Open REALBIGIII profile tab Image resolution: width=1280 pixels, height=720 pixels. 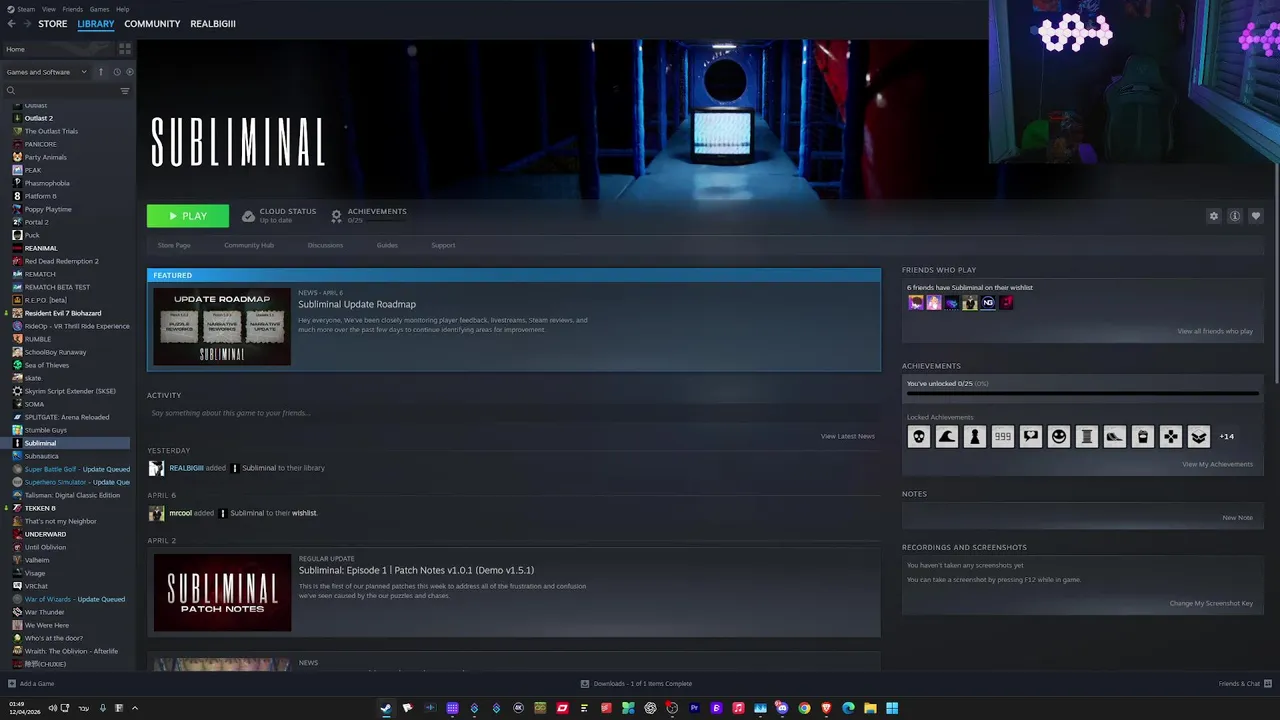click(x=213, y=24)
